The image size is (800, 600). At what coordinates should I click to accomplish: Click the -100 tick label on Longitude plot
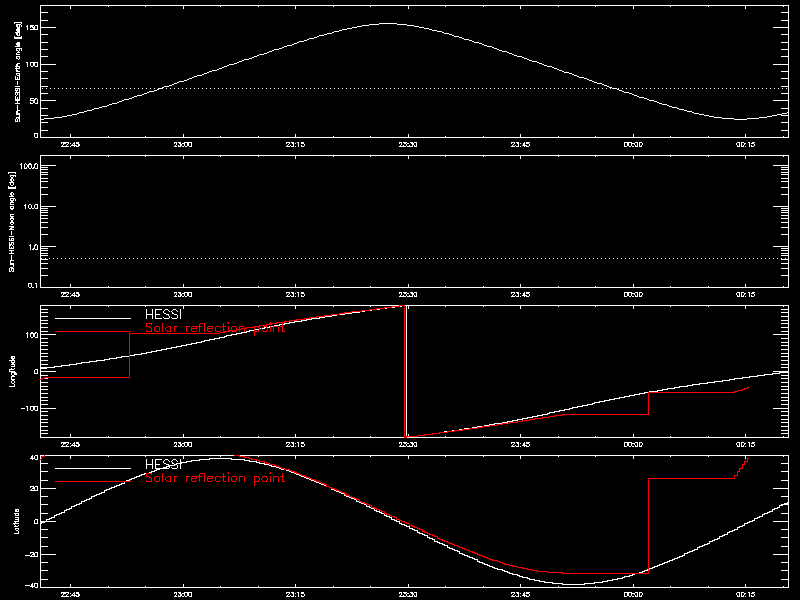30,408
